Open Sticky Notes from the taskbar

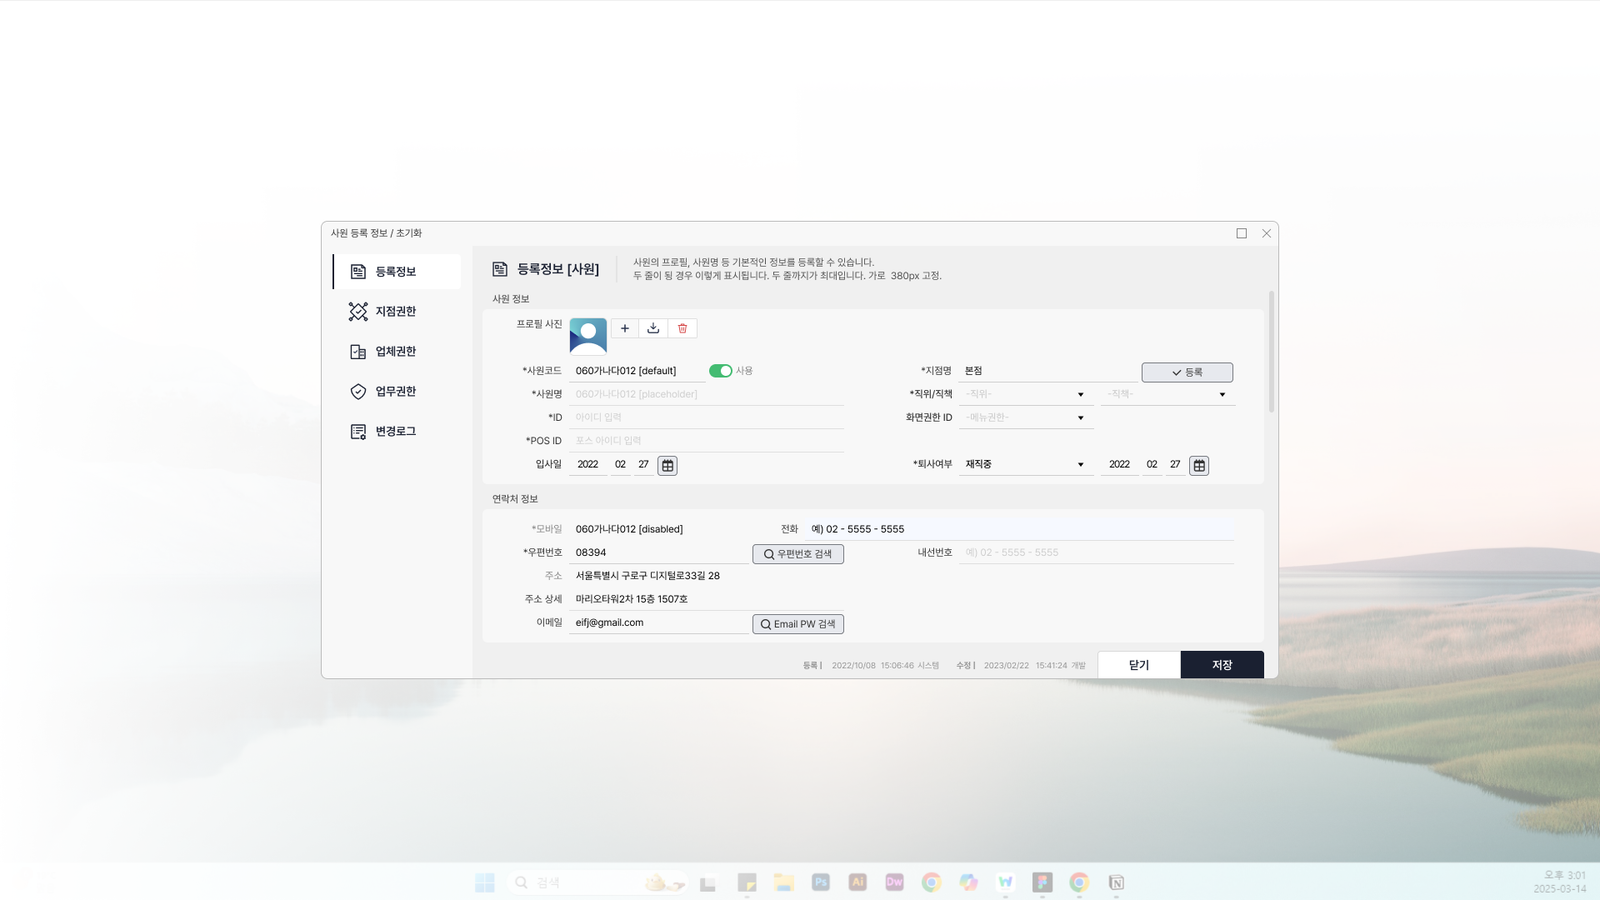(x=747, y=882)
